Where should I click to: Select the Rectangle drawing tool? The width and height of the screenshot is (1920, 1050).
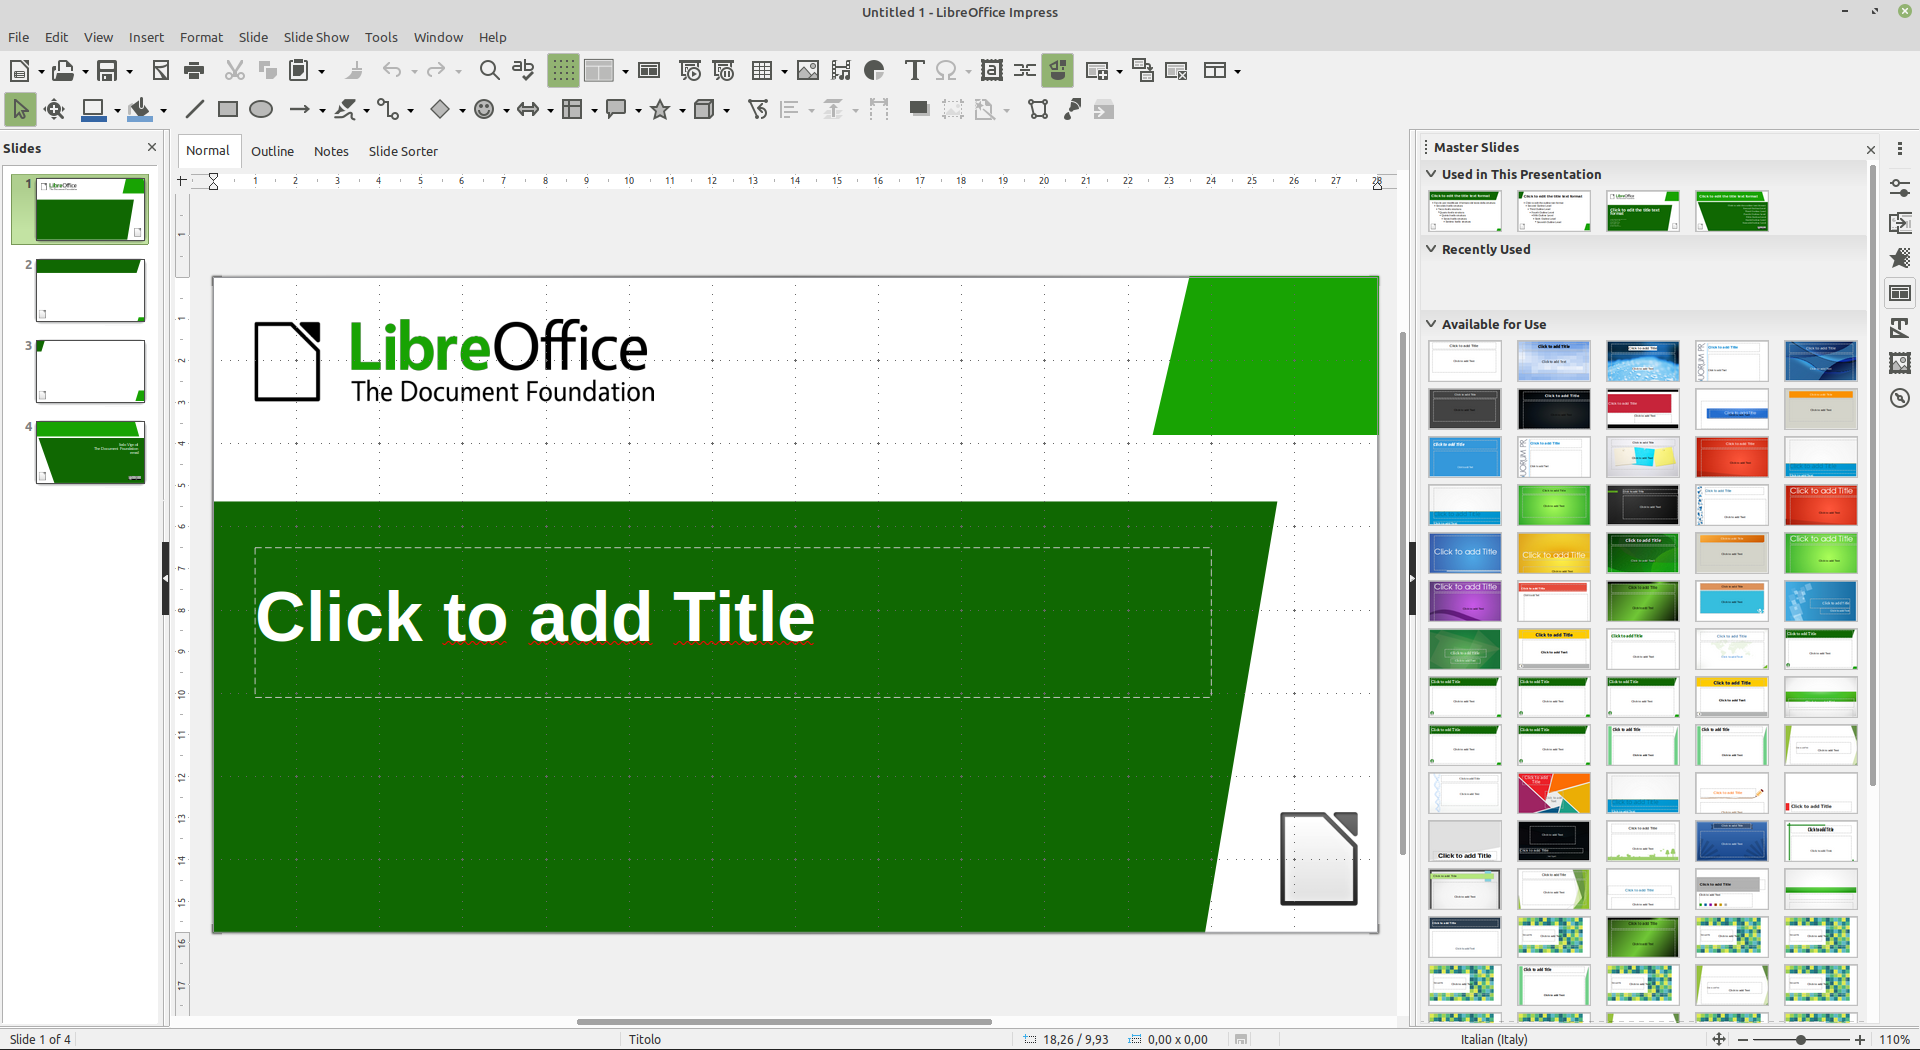pos(228,110)
